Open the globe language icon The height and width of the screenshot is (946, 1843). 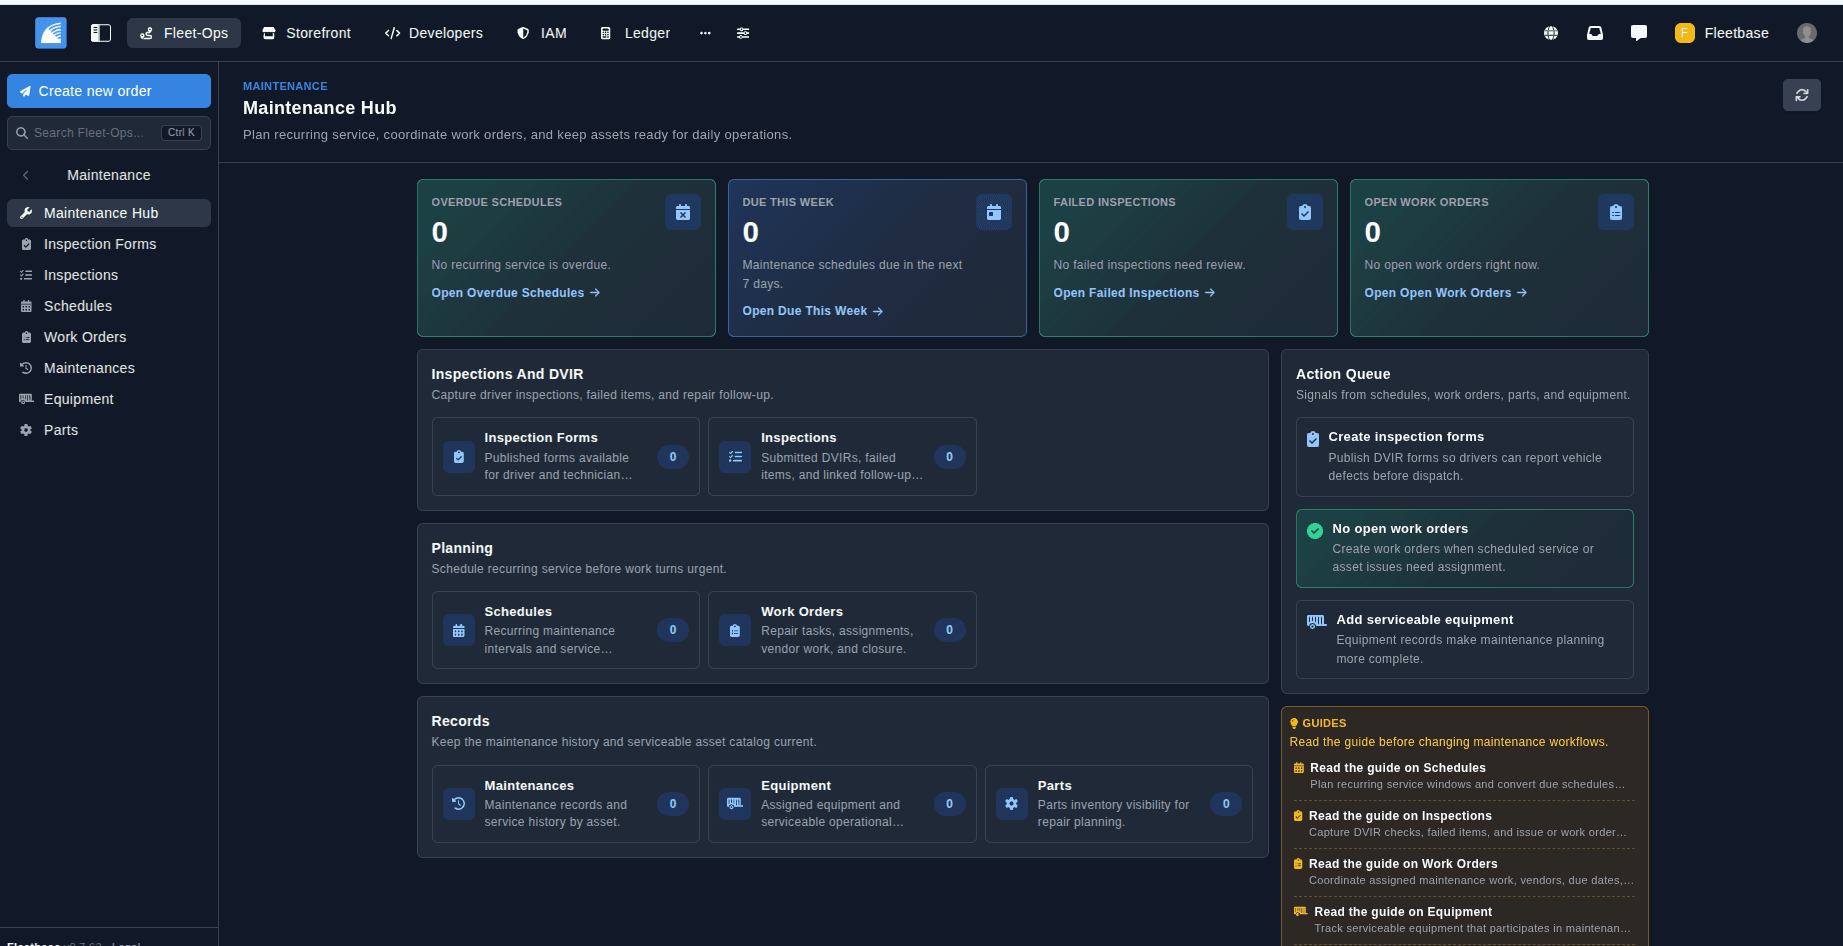[x=1551, y=33]
